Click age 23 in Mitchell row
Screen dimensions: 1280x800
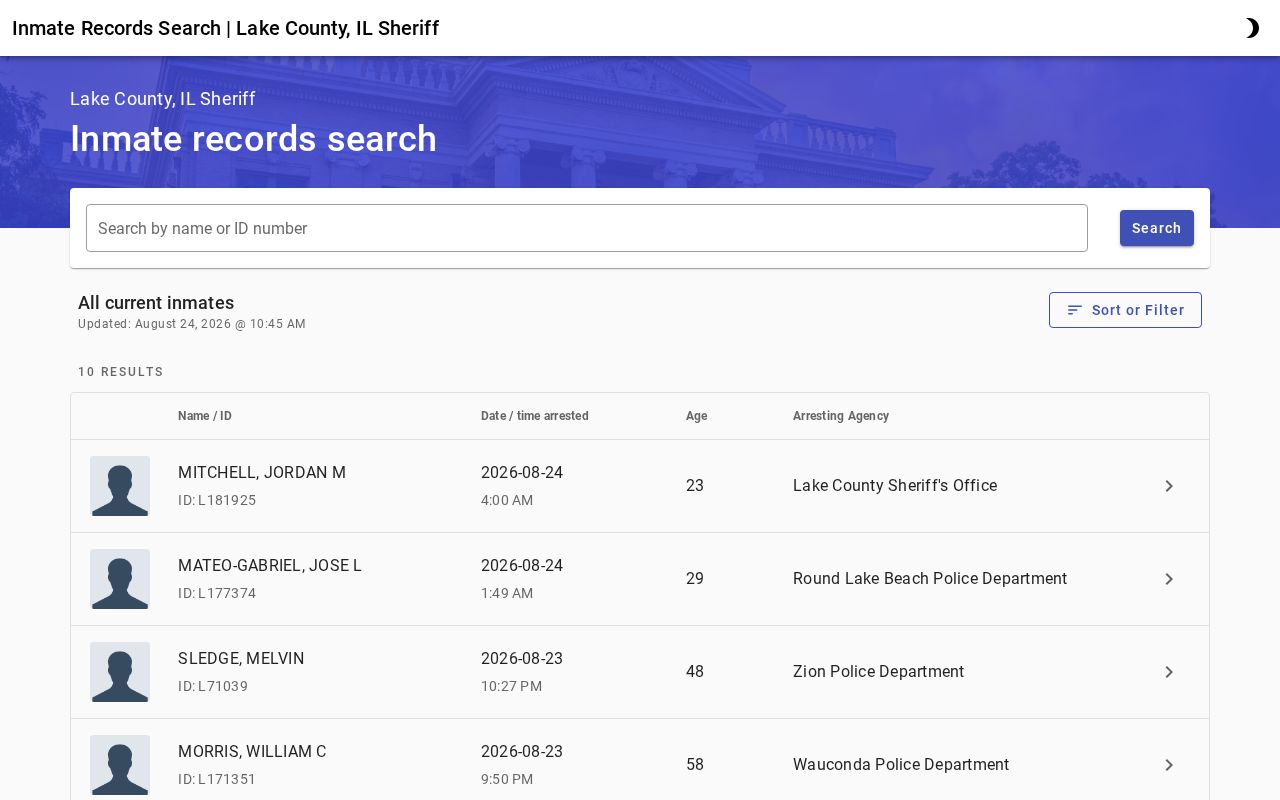(695, 486)
